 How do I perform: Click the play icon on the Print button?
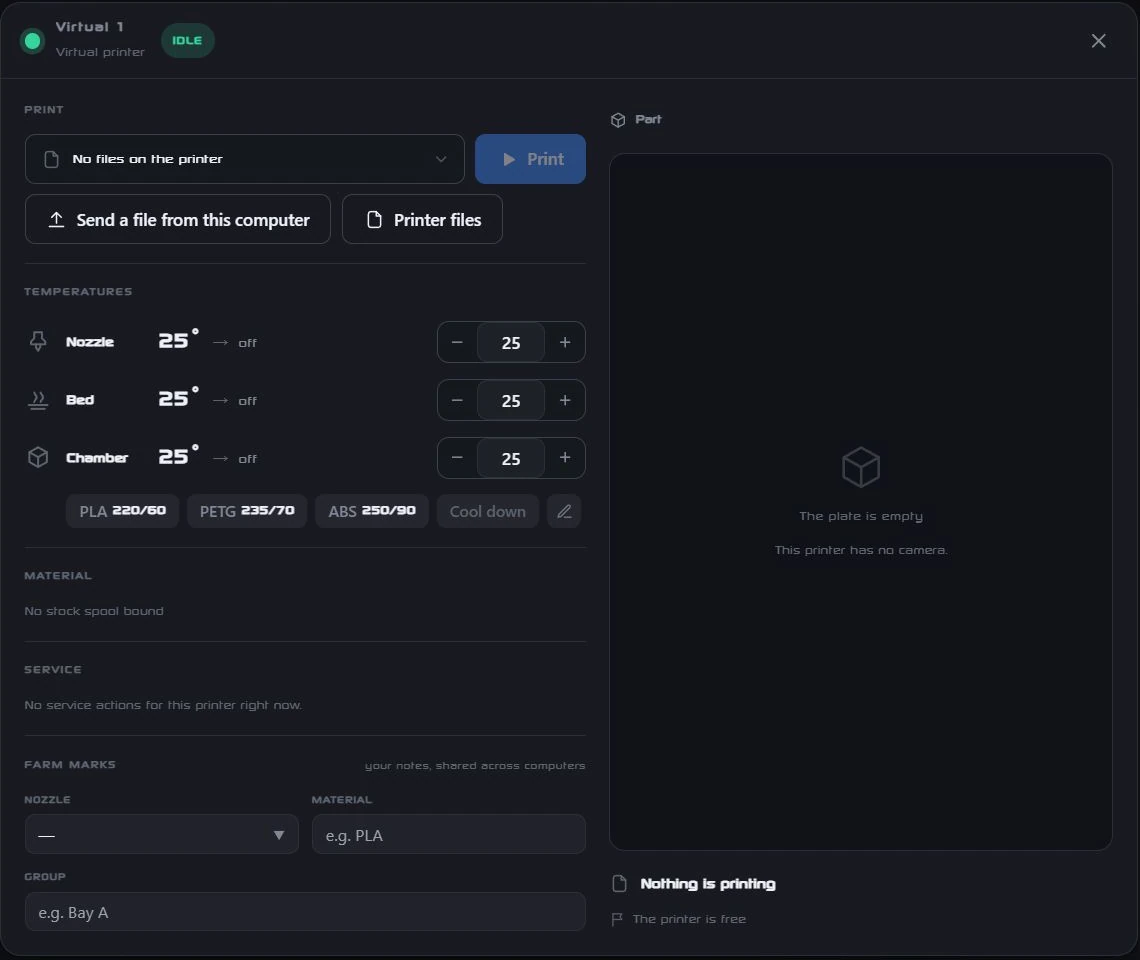(x=509, y=159)
